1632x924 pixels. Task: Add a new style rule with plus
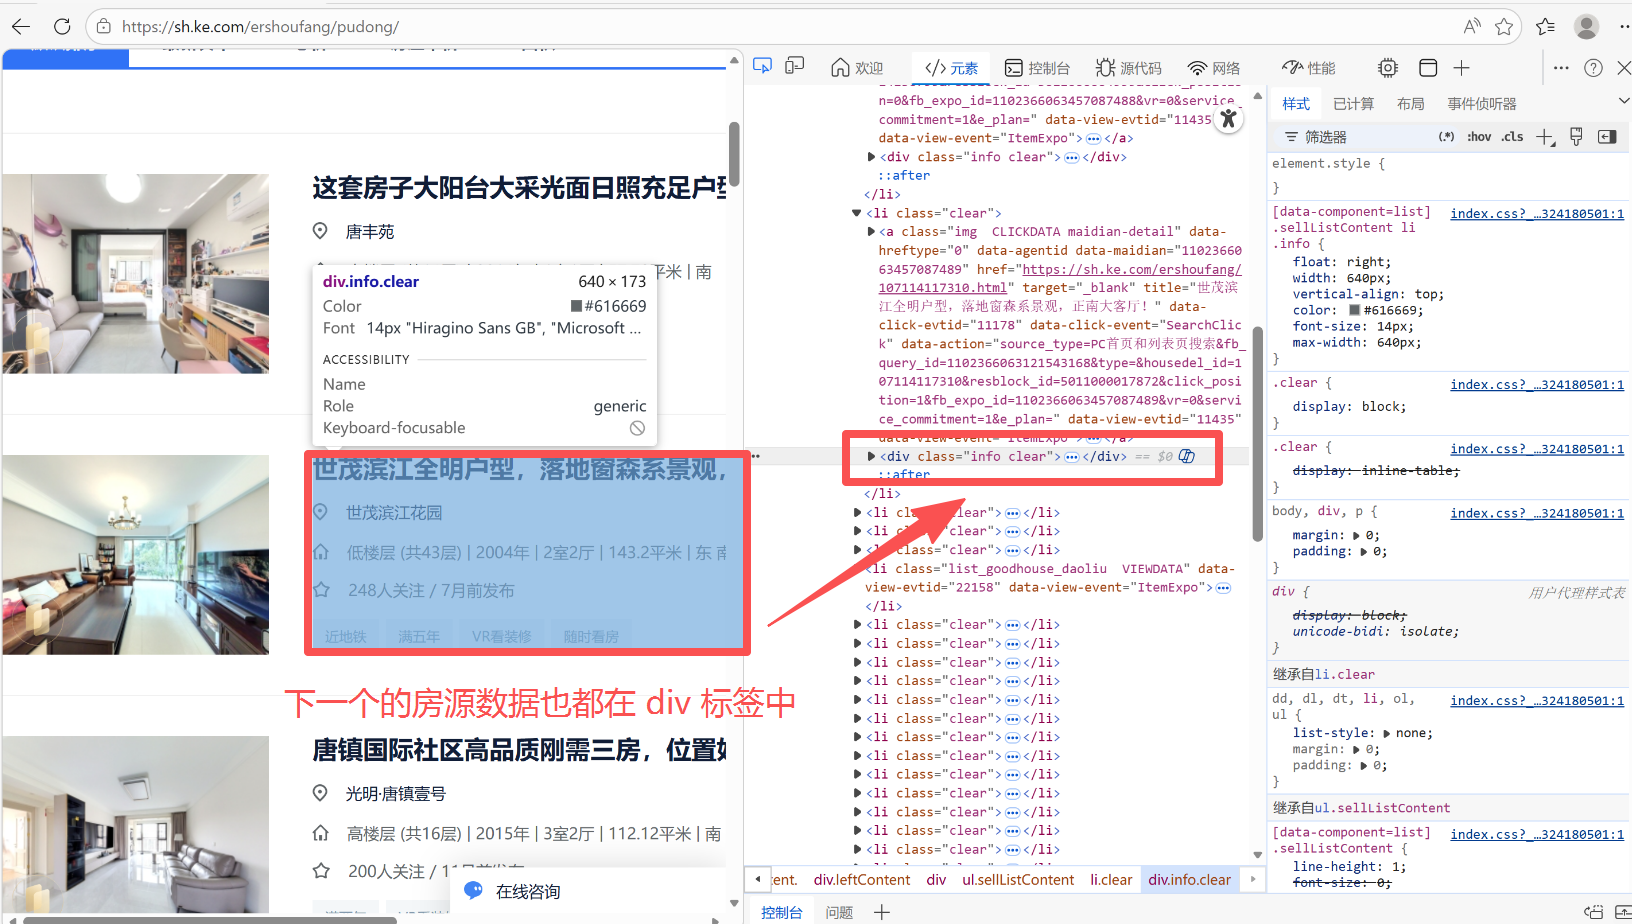(1545, 137)
